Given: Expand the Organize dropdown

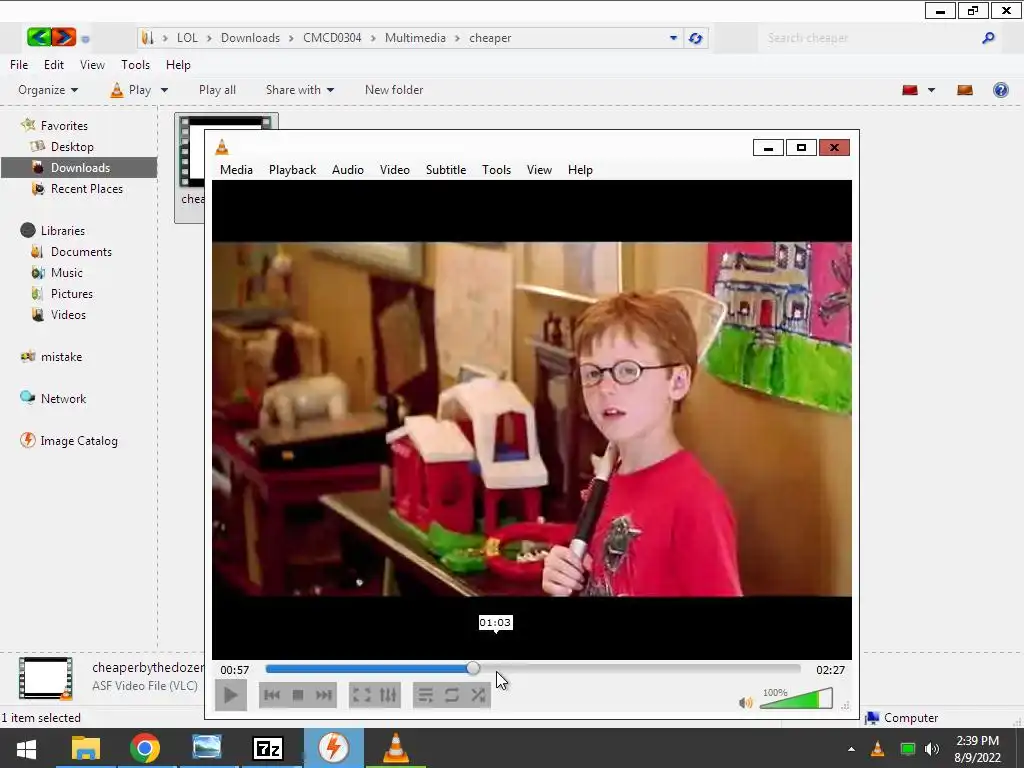Looking at the screenshot, I should point(48,90).
